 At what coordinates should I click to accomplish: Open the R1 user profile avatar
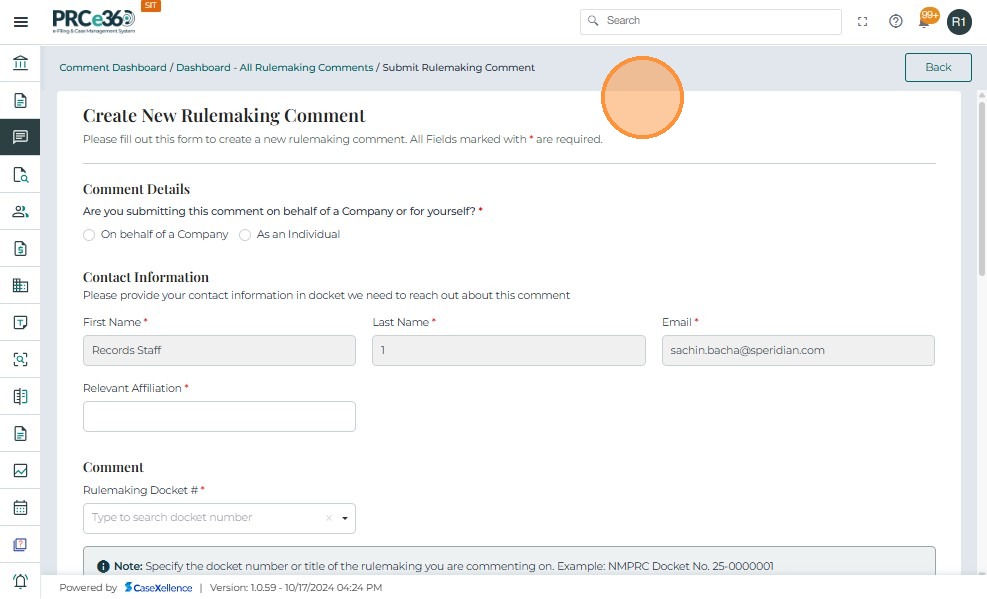point(959,21)
